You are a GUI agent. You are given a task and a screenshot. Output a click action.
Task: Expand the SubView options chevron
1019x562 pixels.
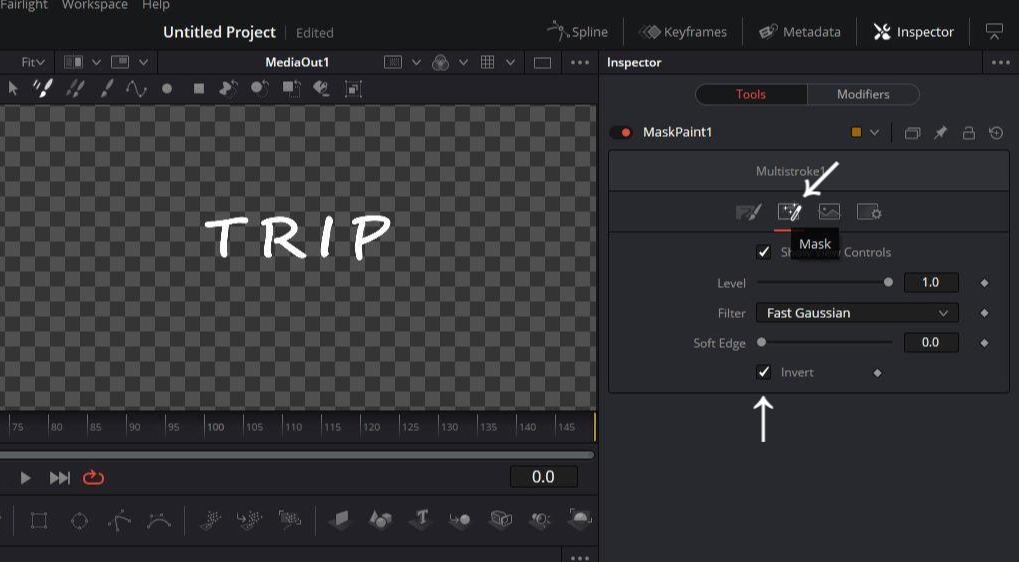click(144, 62)
